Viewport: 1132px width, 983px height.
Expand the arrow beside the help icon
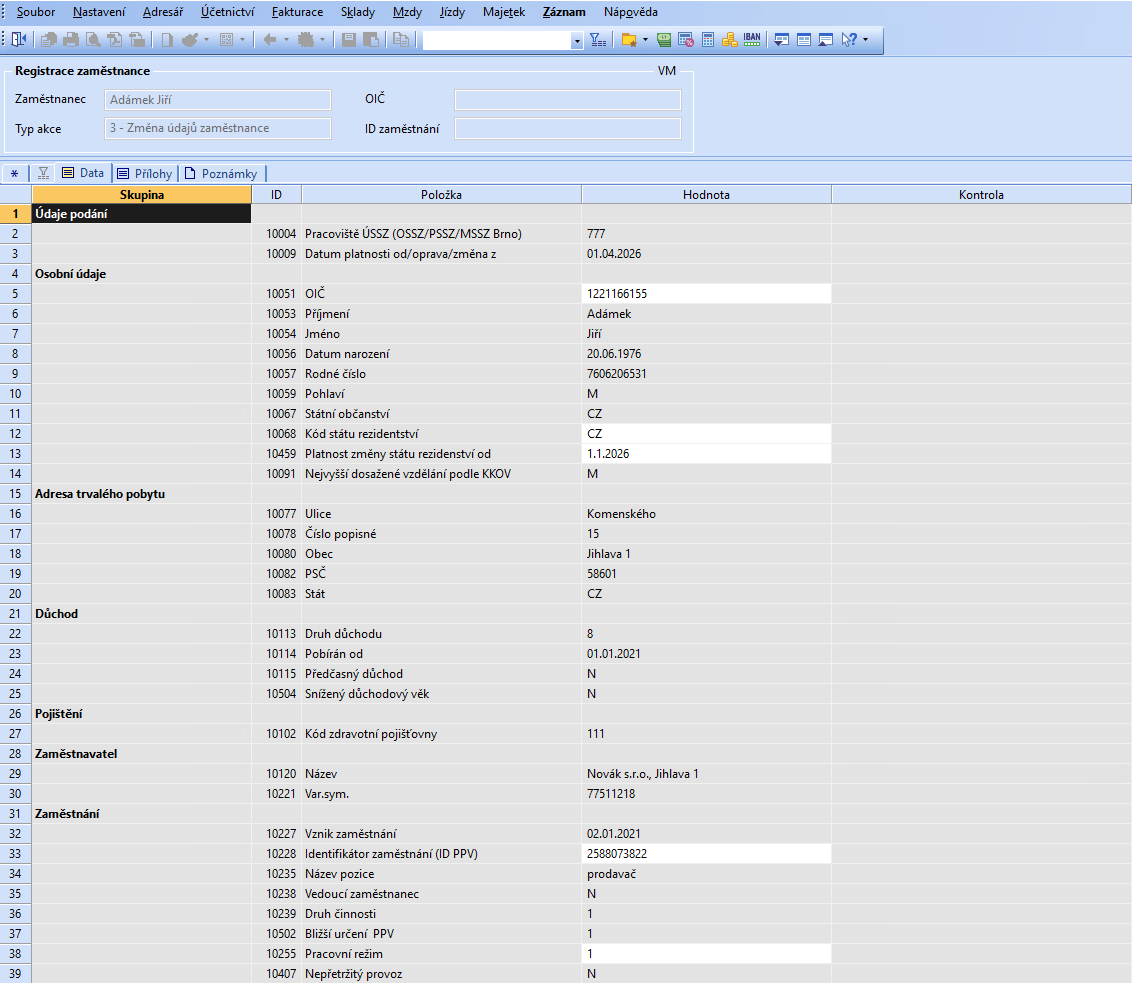click(x=865, y=41)
